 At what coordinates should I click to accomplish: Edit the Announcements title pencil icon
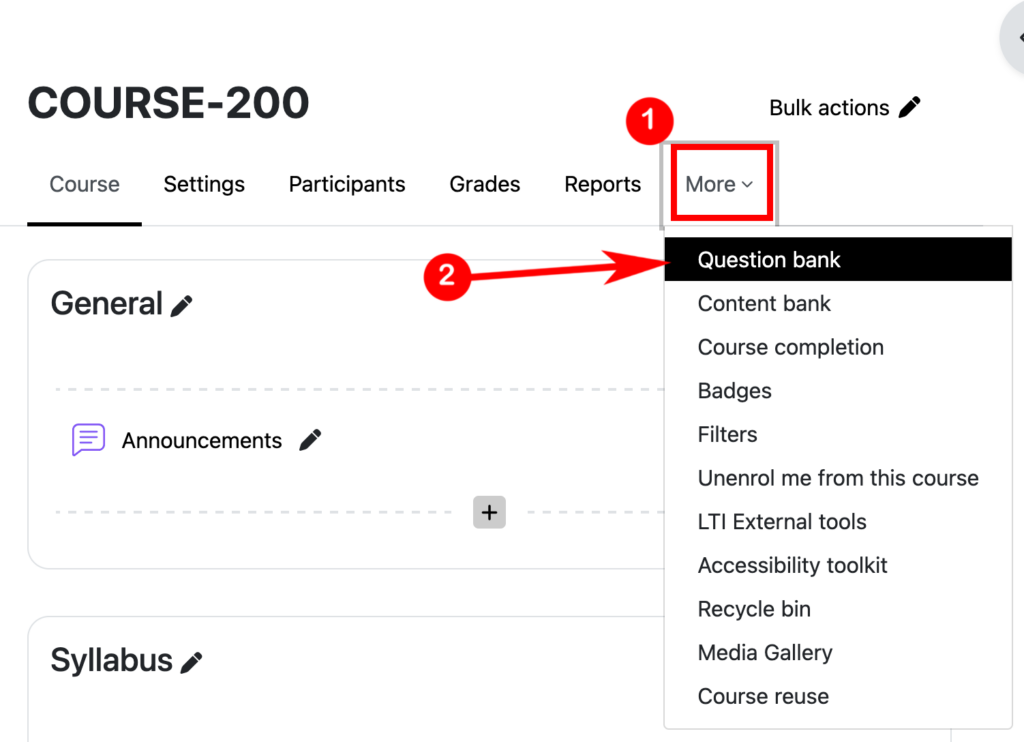[x=311, y=440]
